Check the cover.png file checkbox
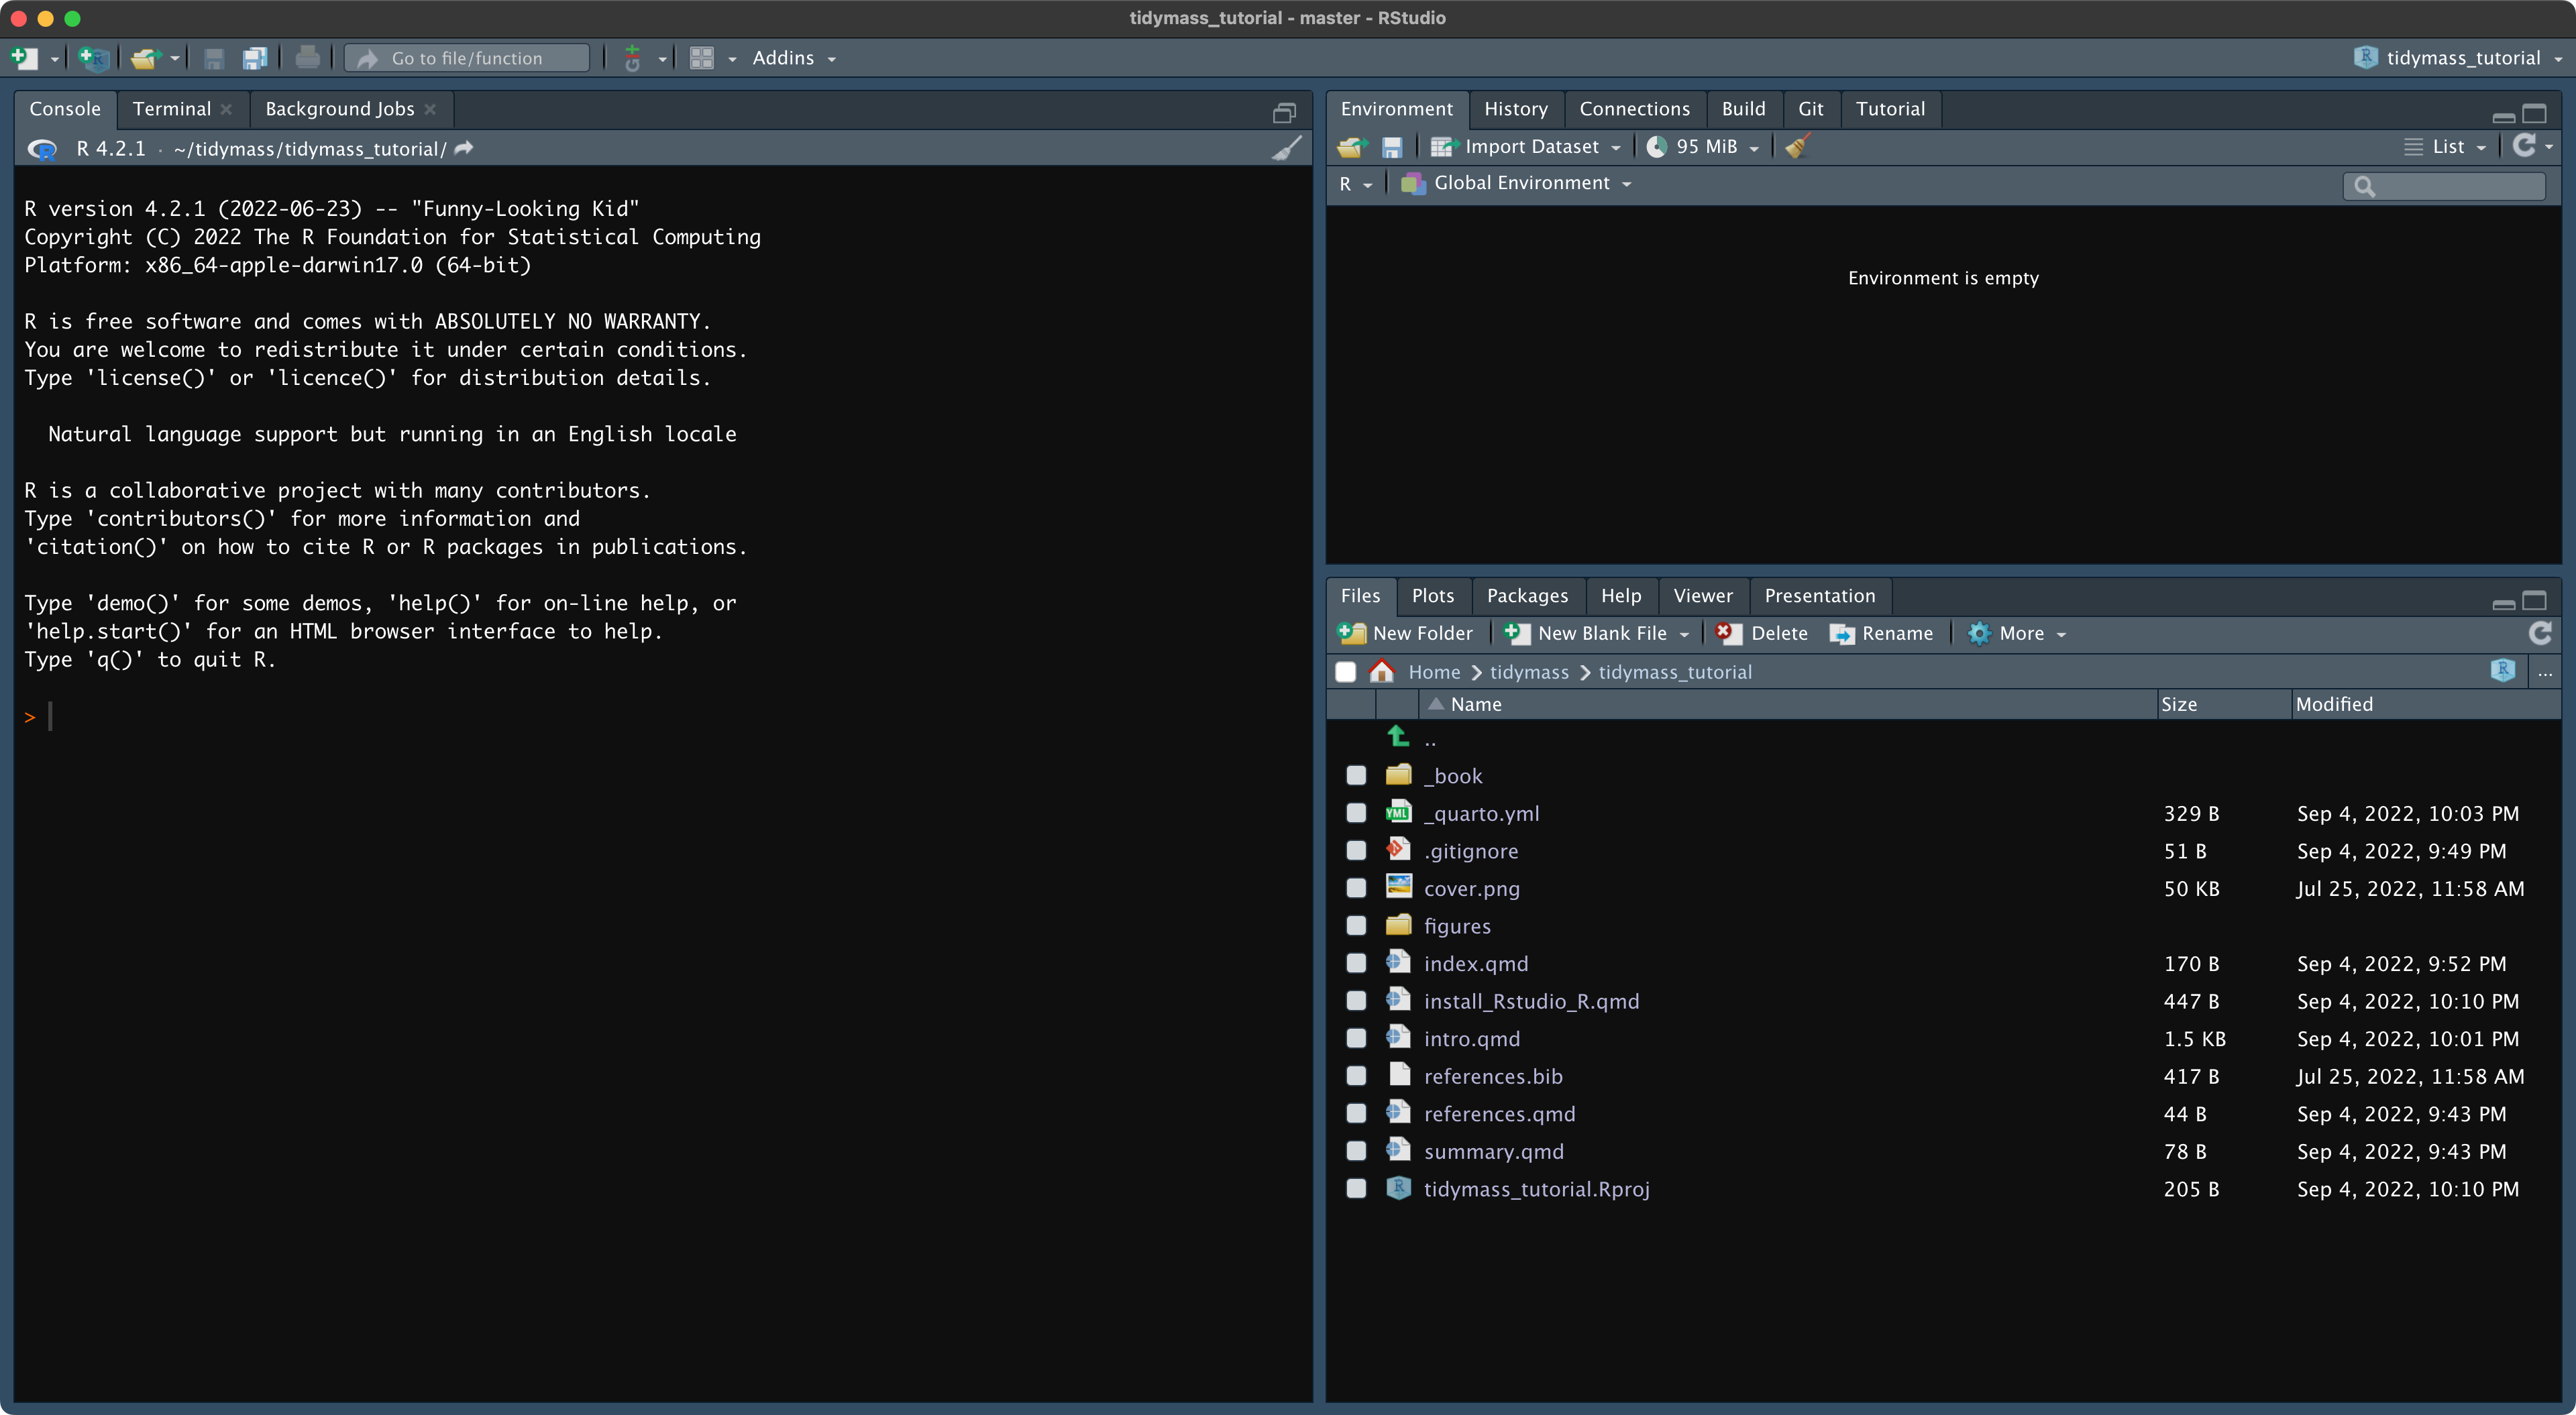2576x1415 pixels. [x=1356, y=888]
